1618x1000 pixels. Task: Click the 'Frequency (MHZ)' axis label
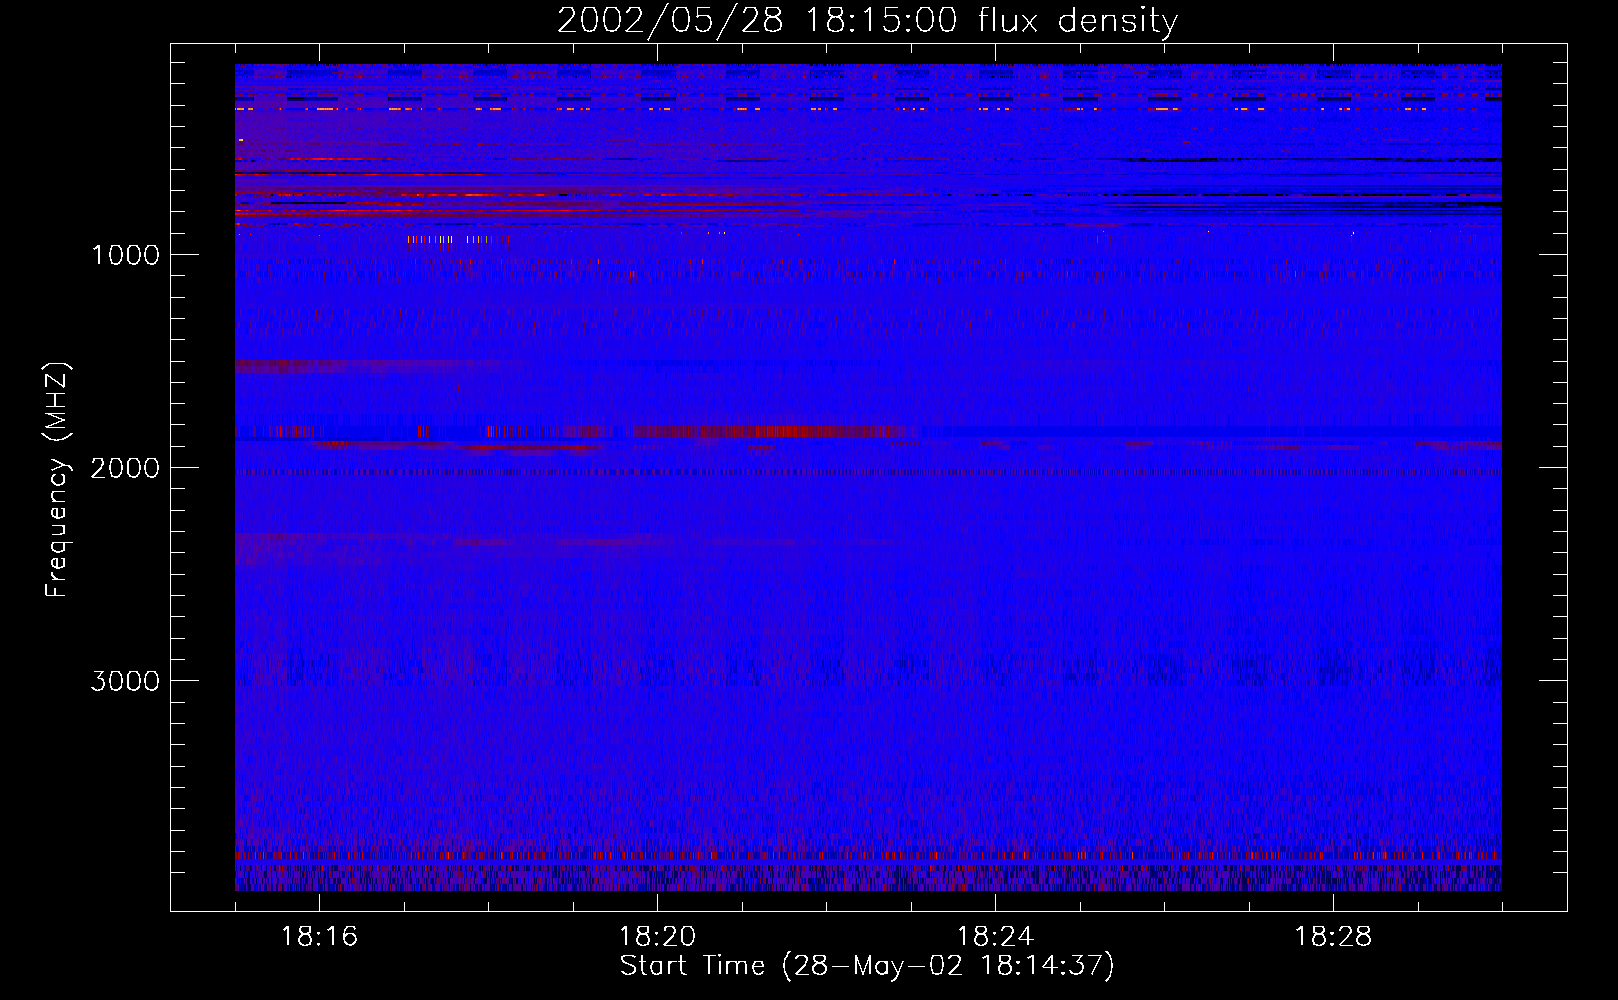(58, 480)
